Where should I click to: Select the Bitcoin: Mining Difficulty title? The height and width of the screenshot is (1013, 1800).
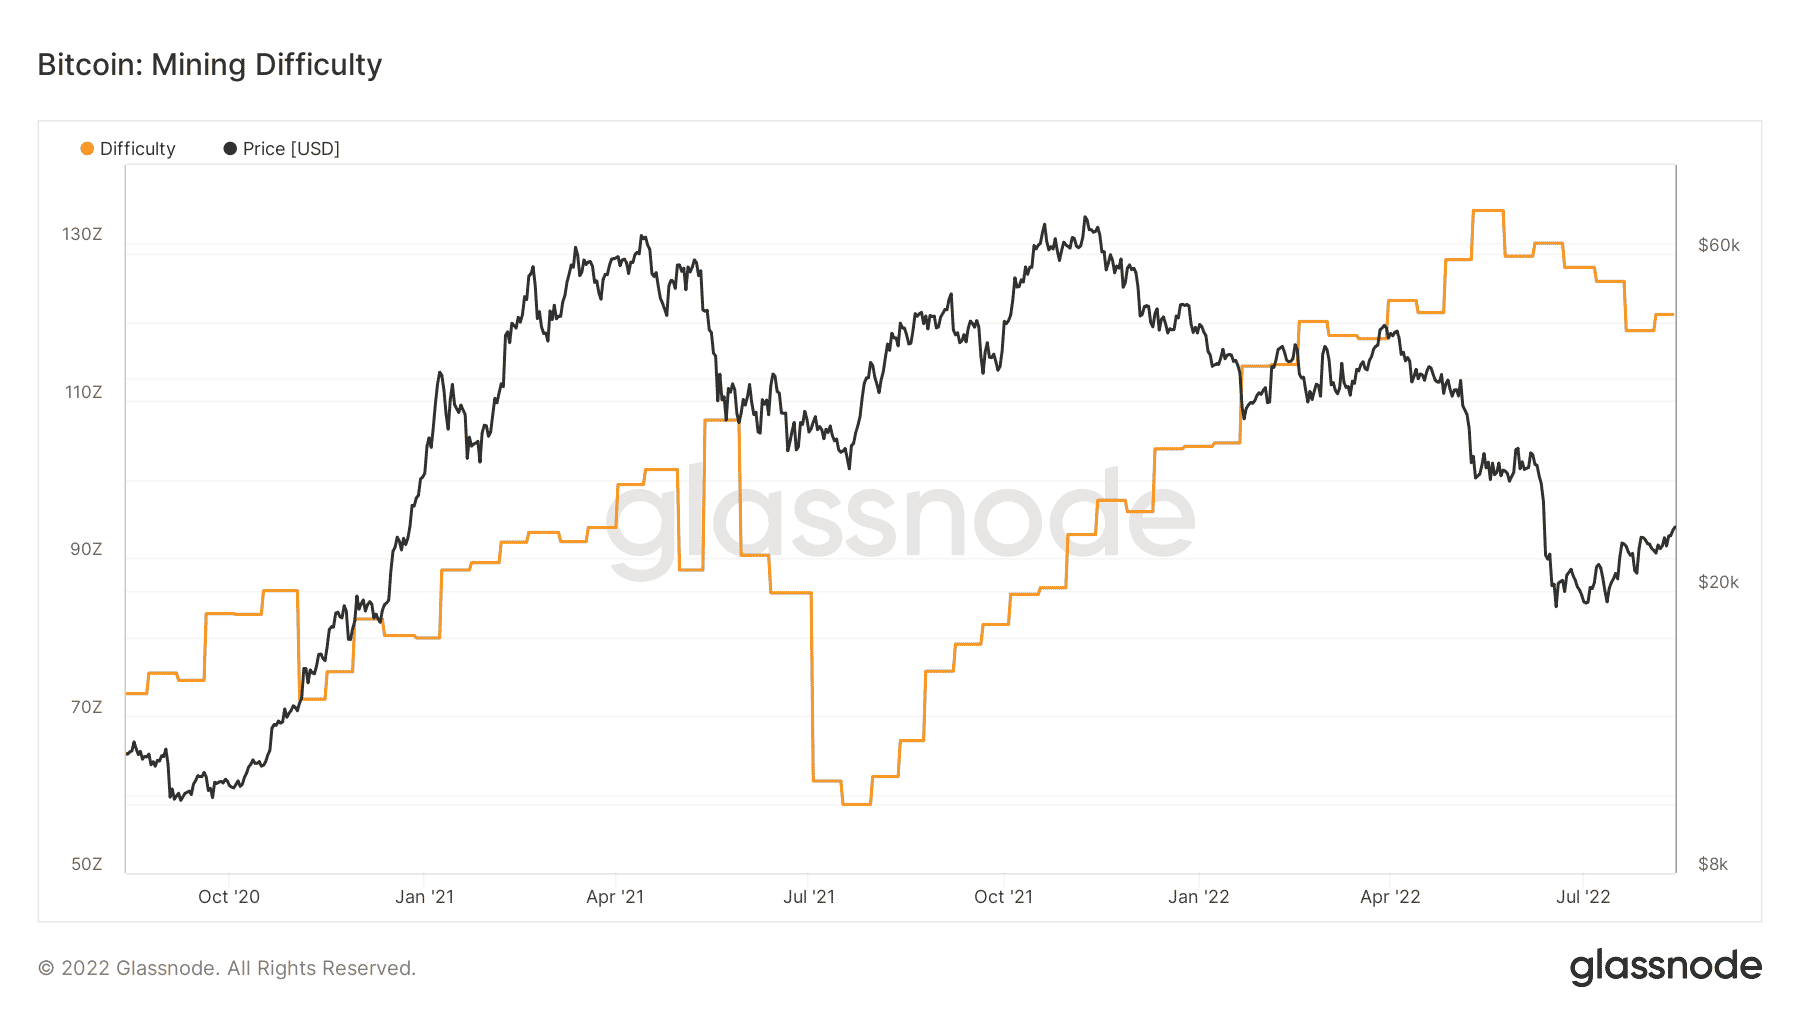(x=210, y=65)
